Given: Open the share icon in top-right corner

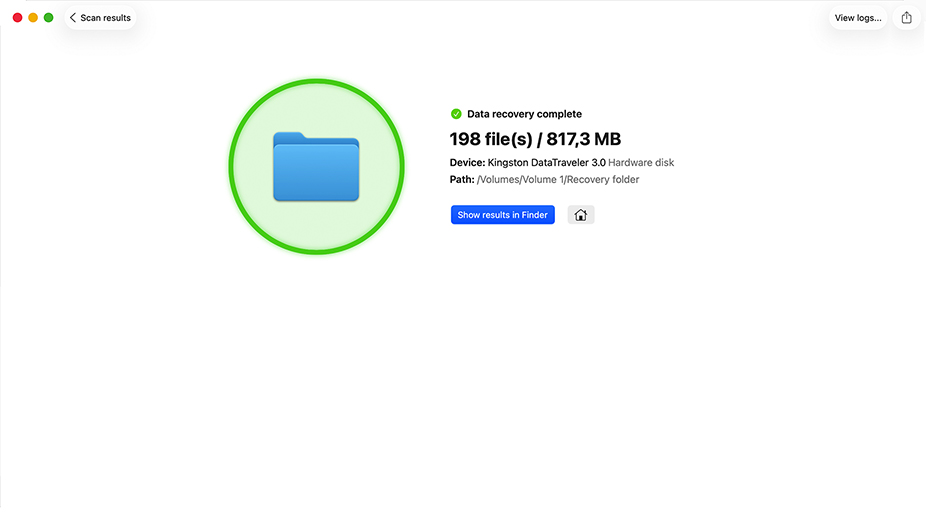Looking at the screenshot, I should [x=907, y=18].
